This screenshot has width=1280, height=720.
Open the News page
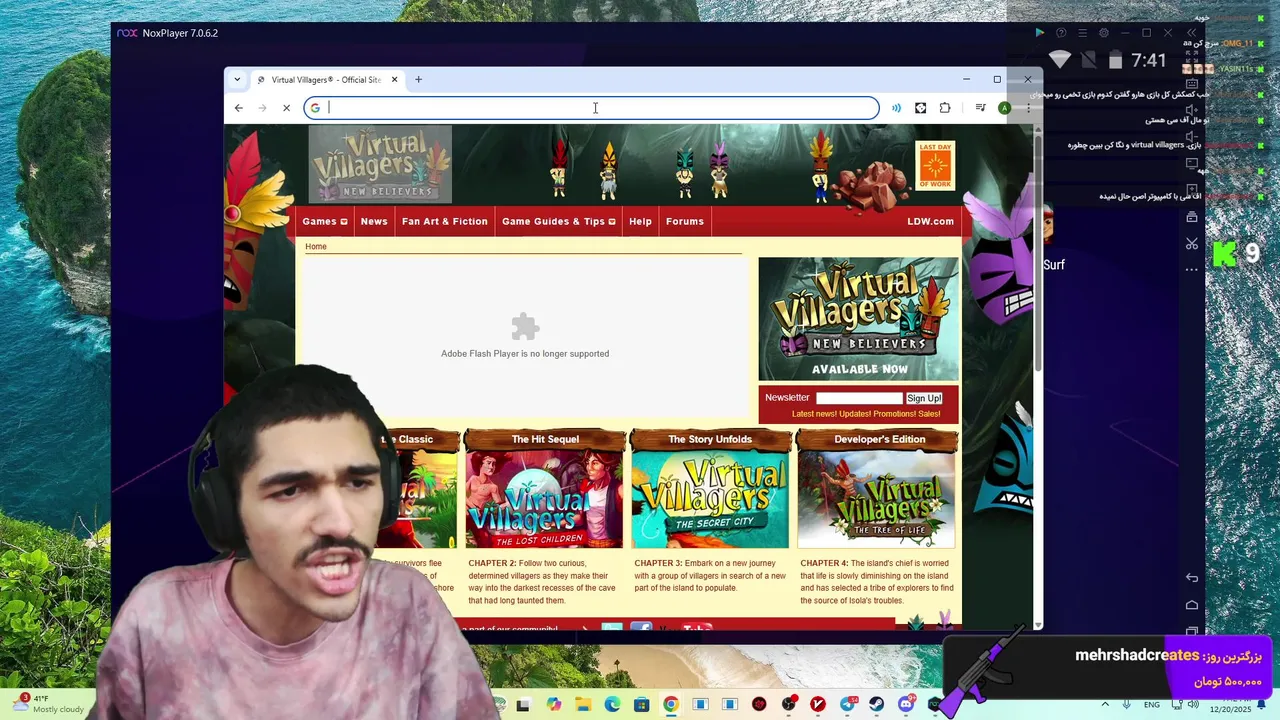click(x=374, y=222)
